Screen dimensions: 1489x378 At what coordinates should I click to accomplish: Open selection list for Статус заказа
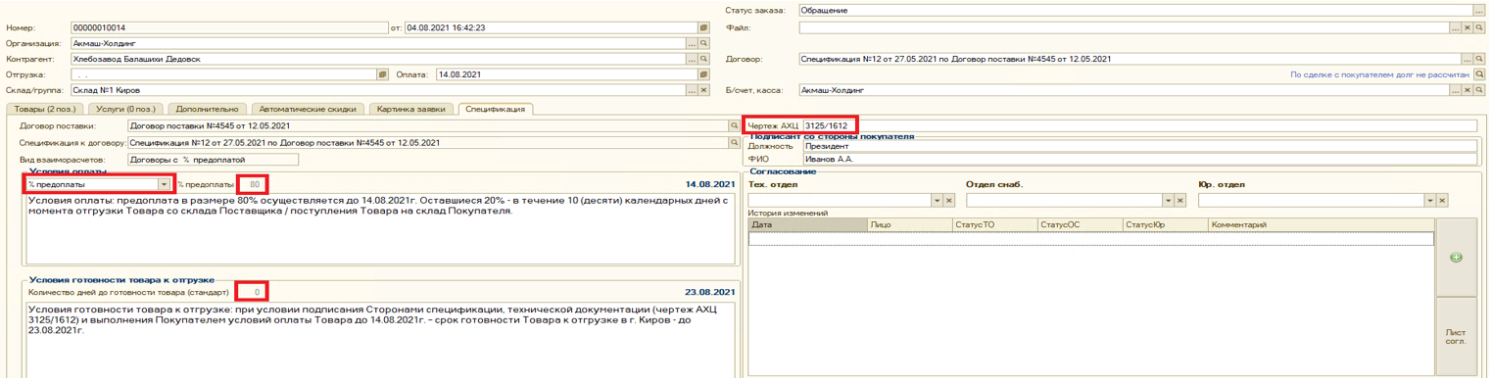coord(1479,10)
